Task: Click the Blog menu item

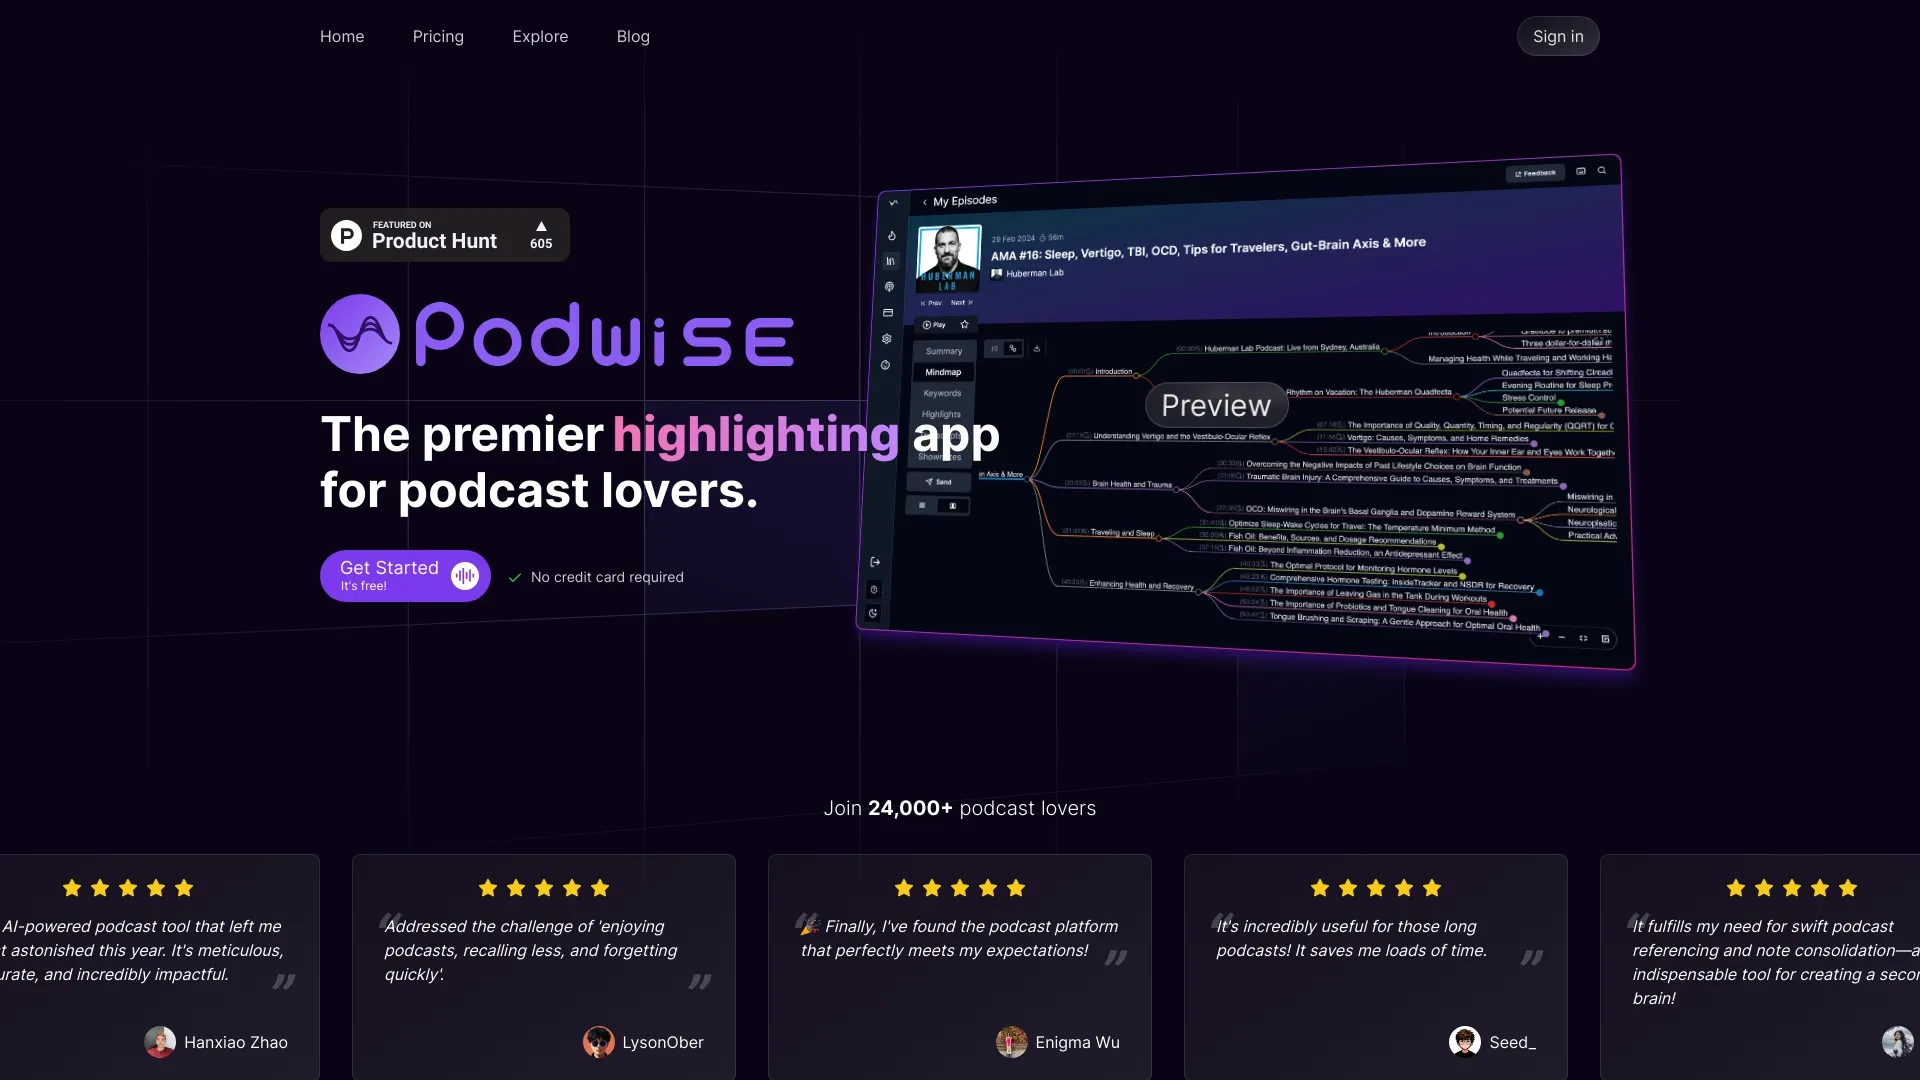Action: point(632,36)
